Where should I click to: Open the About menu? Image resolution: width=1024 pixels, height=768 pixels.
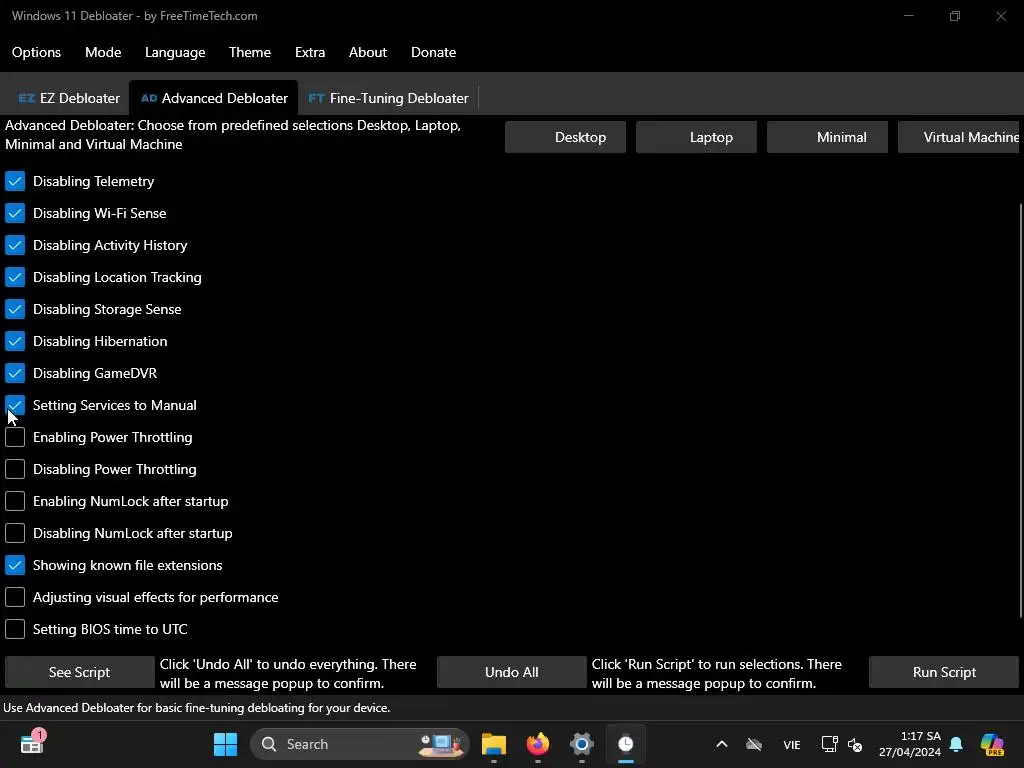click(x=368, y=52)
